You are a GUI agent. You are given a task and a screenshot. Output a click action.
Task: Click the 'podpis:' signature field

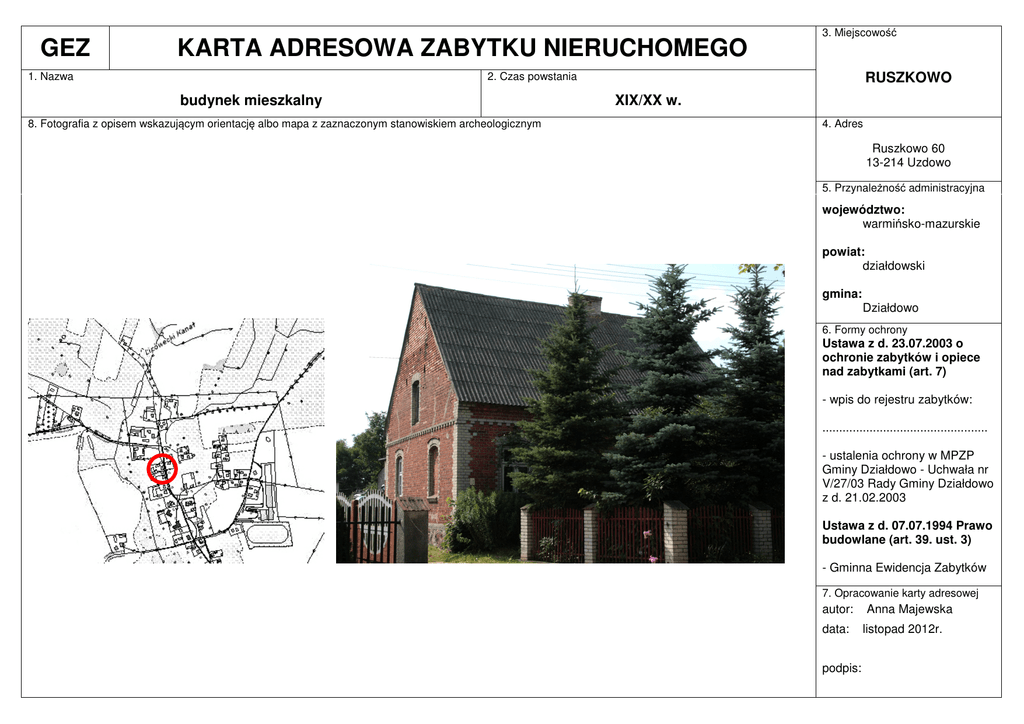pos(841,669)
